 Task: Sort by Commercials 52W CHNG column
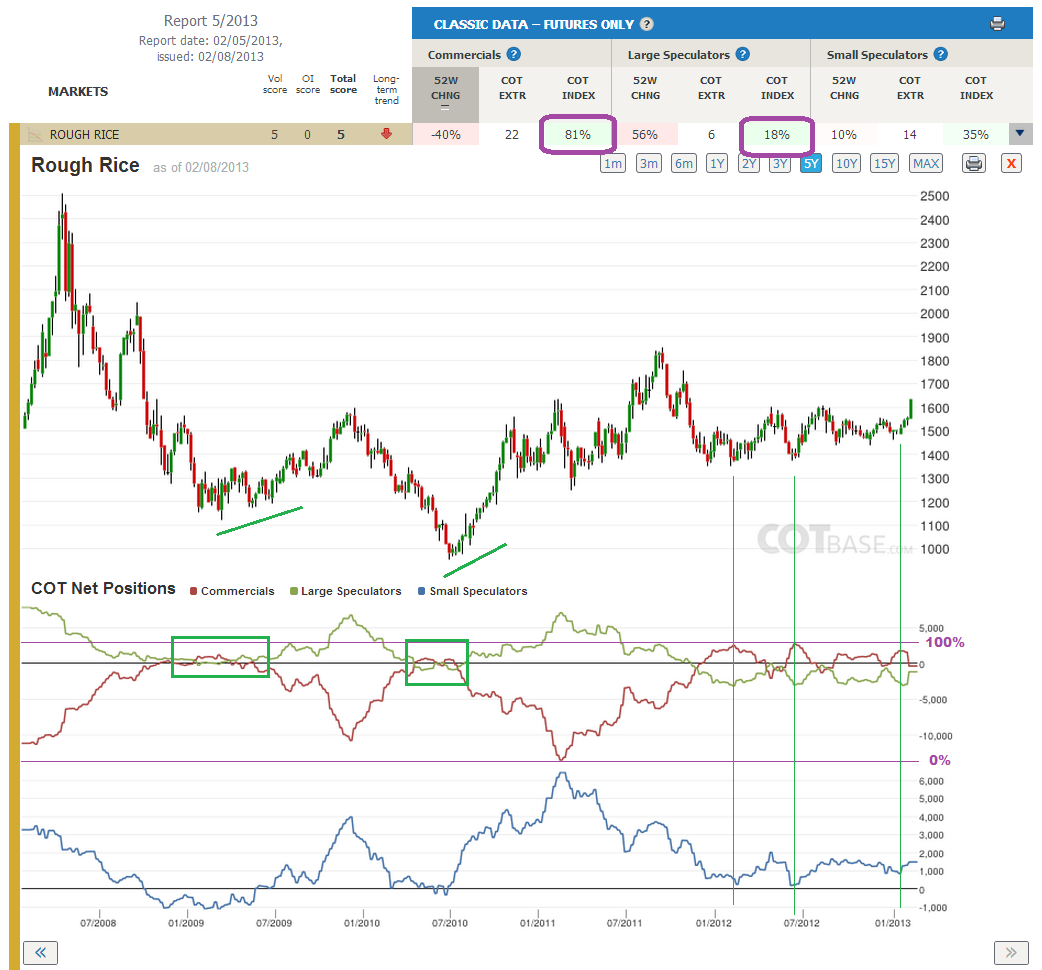445,94
